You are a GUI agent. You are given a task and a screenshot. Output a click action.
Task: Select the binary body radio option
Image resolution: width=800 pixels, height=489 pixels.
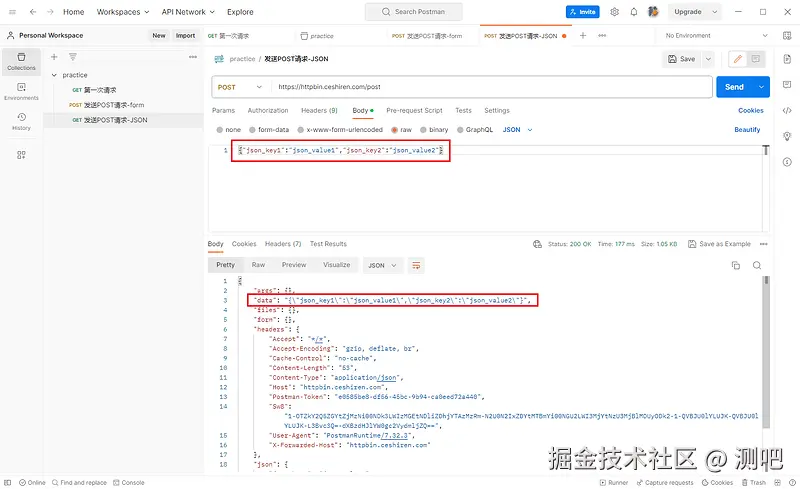tap(434, 130)
